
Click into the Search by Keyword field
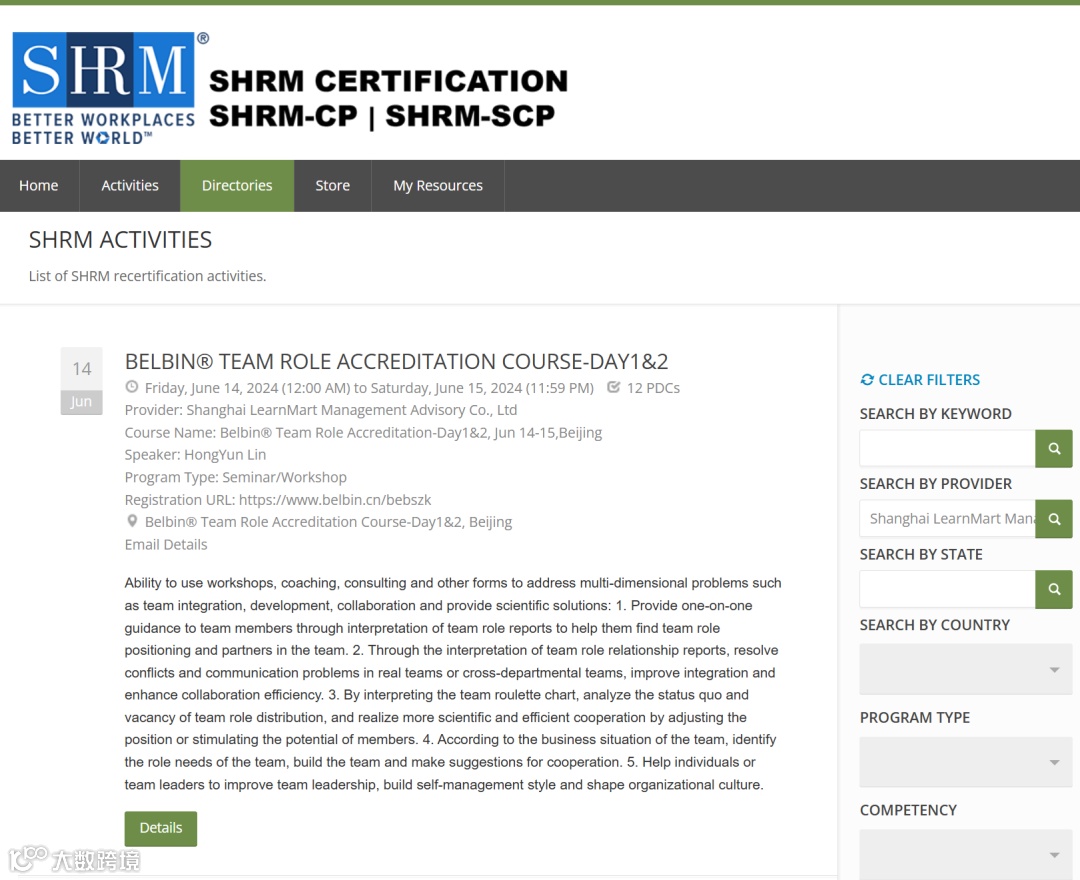pos(947,449)
